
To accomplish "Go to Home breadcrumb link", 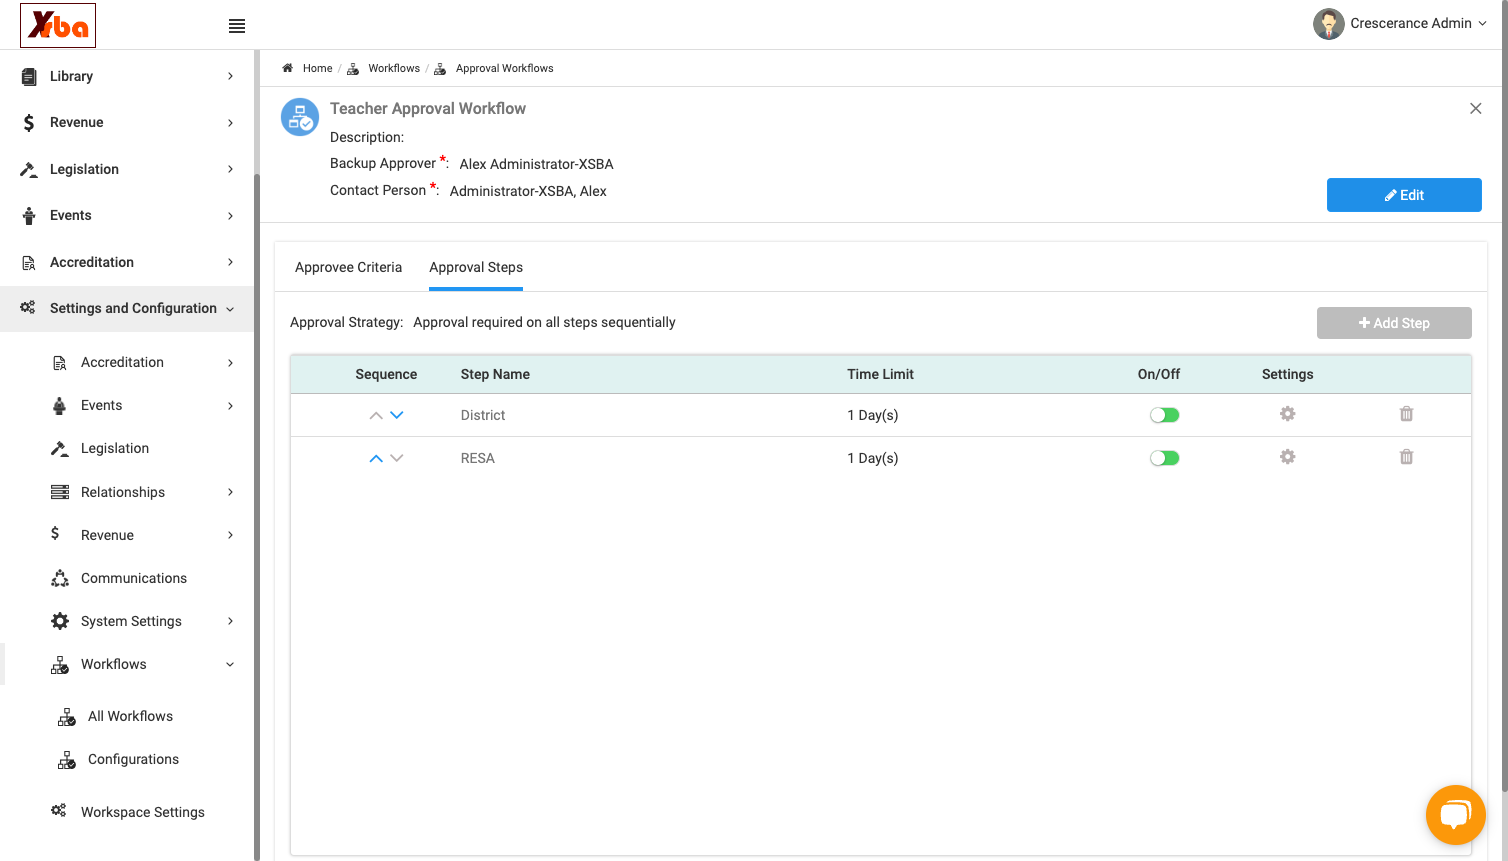I will point(317,68).
